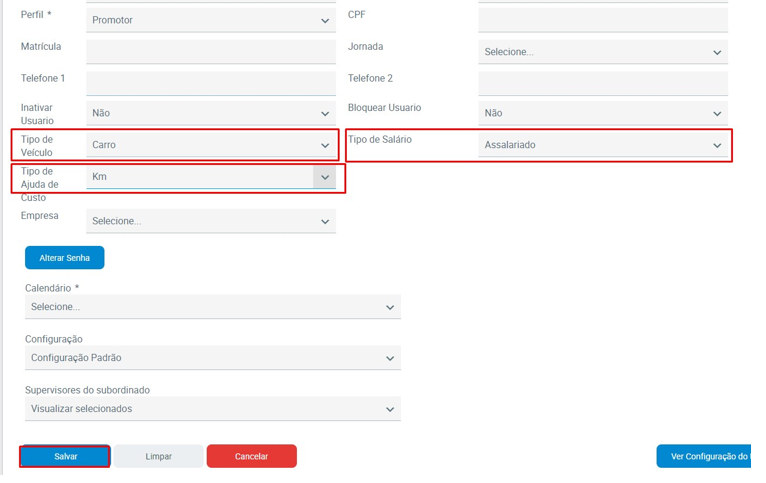The width and height of the screenshot is (766, 483).
Task: Click the Telefone 1 input field
Action: [x=210, y=83]
